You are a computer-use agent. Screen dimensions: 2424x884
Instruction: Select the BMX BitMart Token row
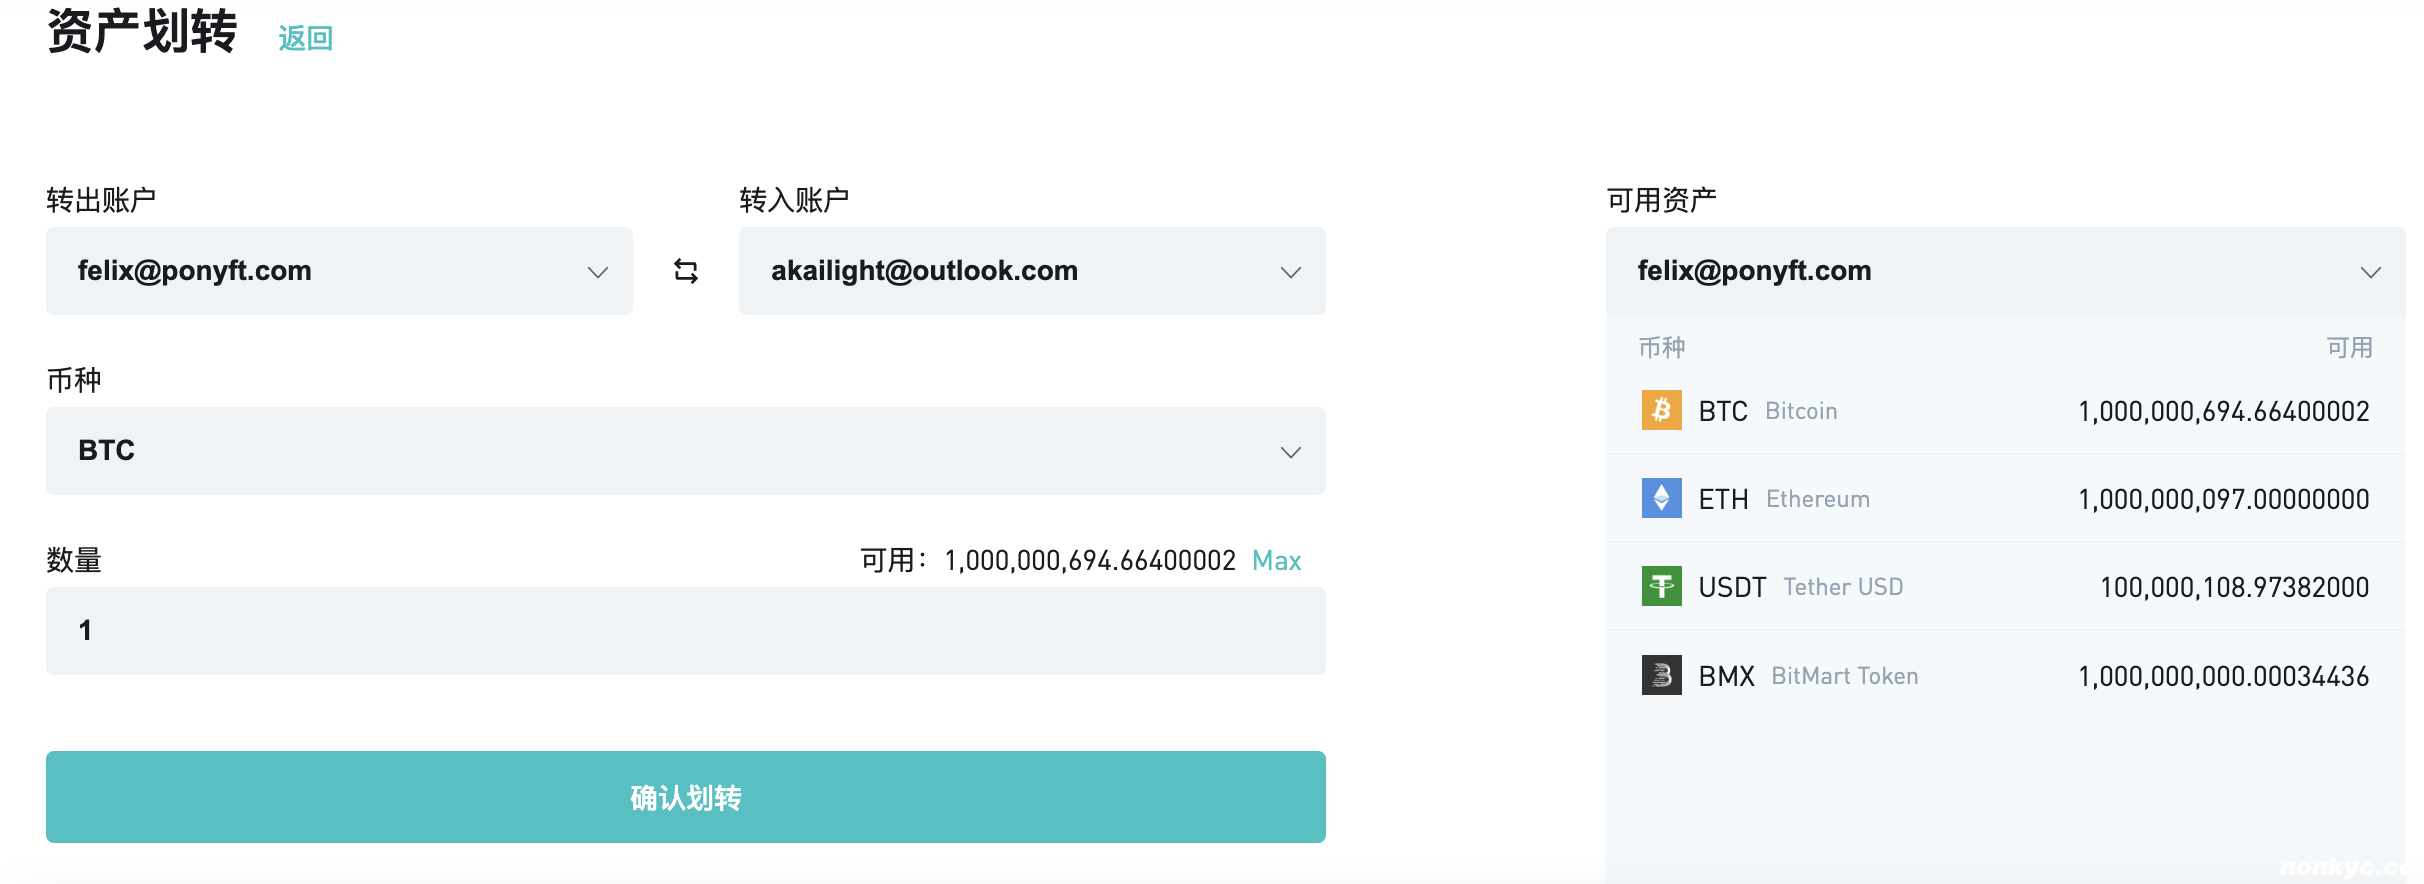tap(2004, 676)
